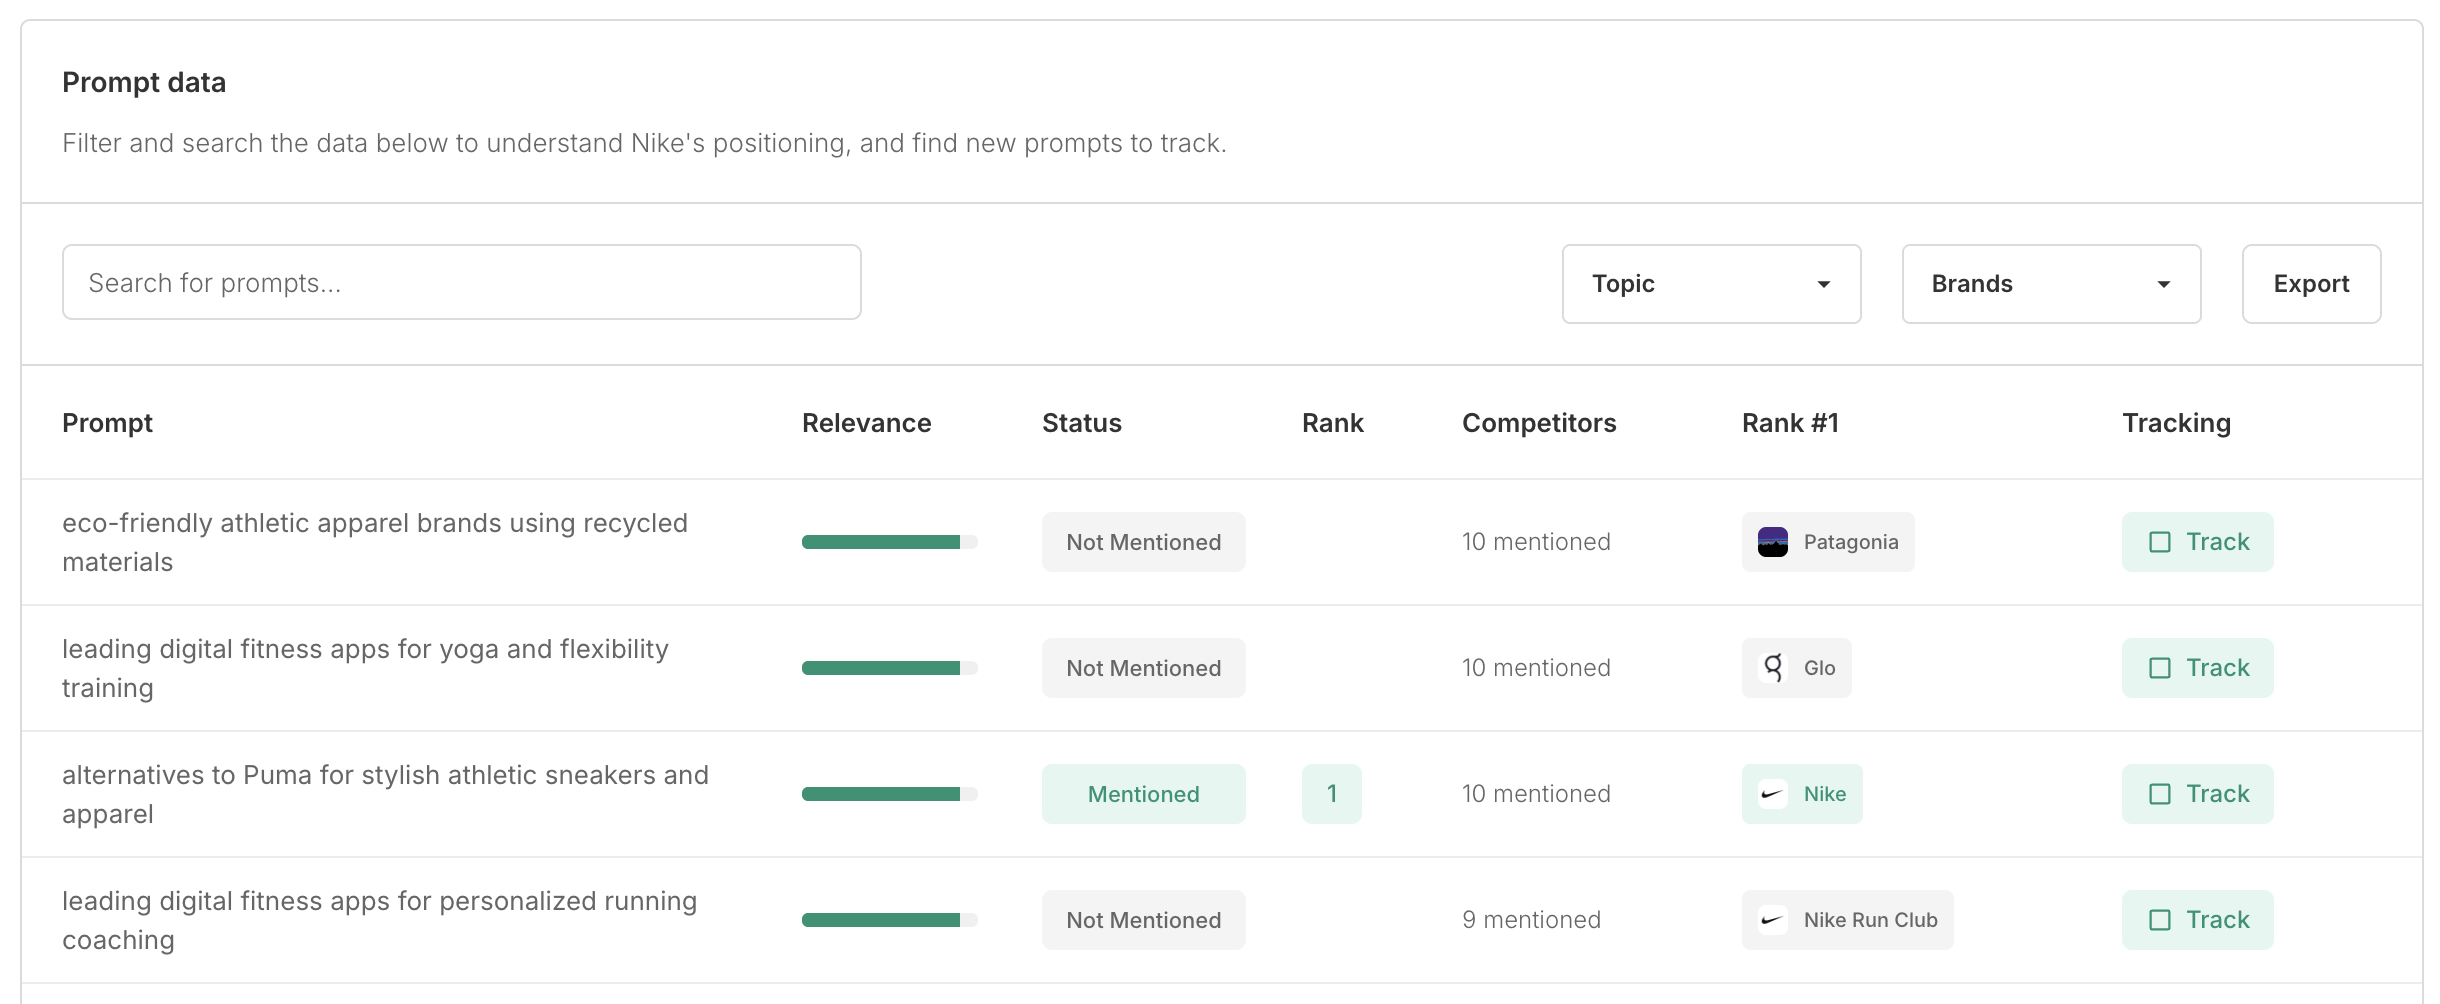
Task: Click the Competitors column header
Action: point(1538,423)
